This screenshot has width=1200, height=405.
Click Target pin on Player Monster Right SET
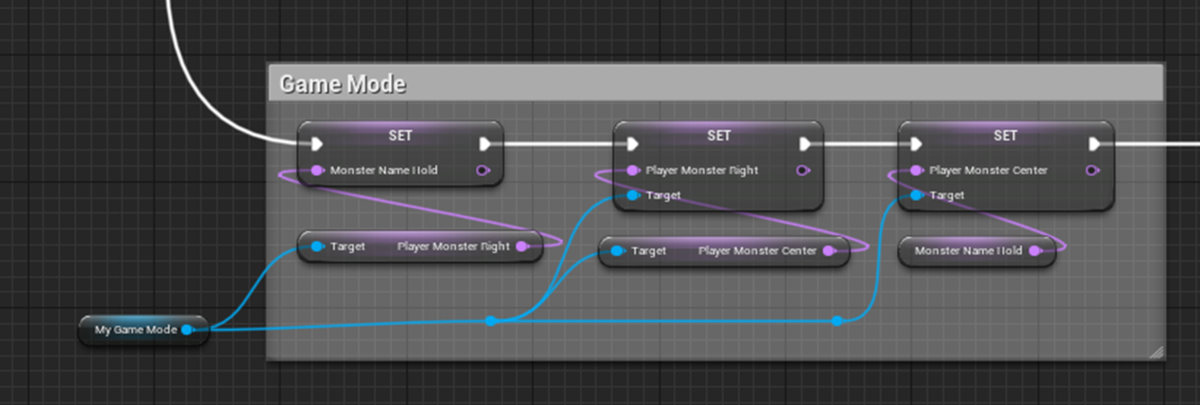click(x=633, y=195)
